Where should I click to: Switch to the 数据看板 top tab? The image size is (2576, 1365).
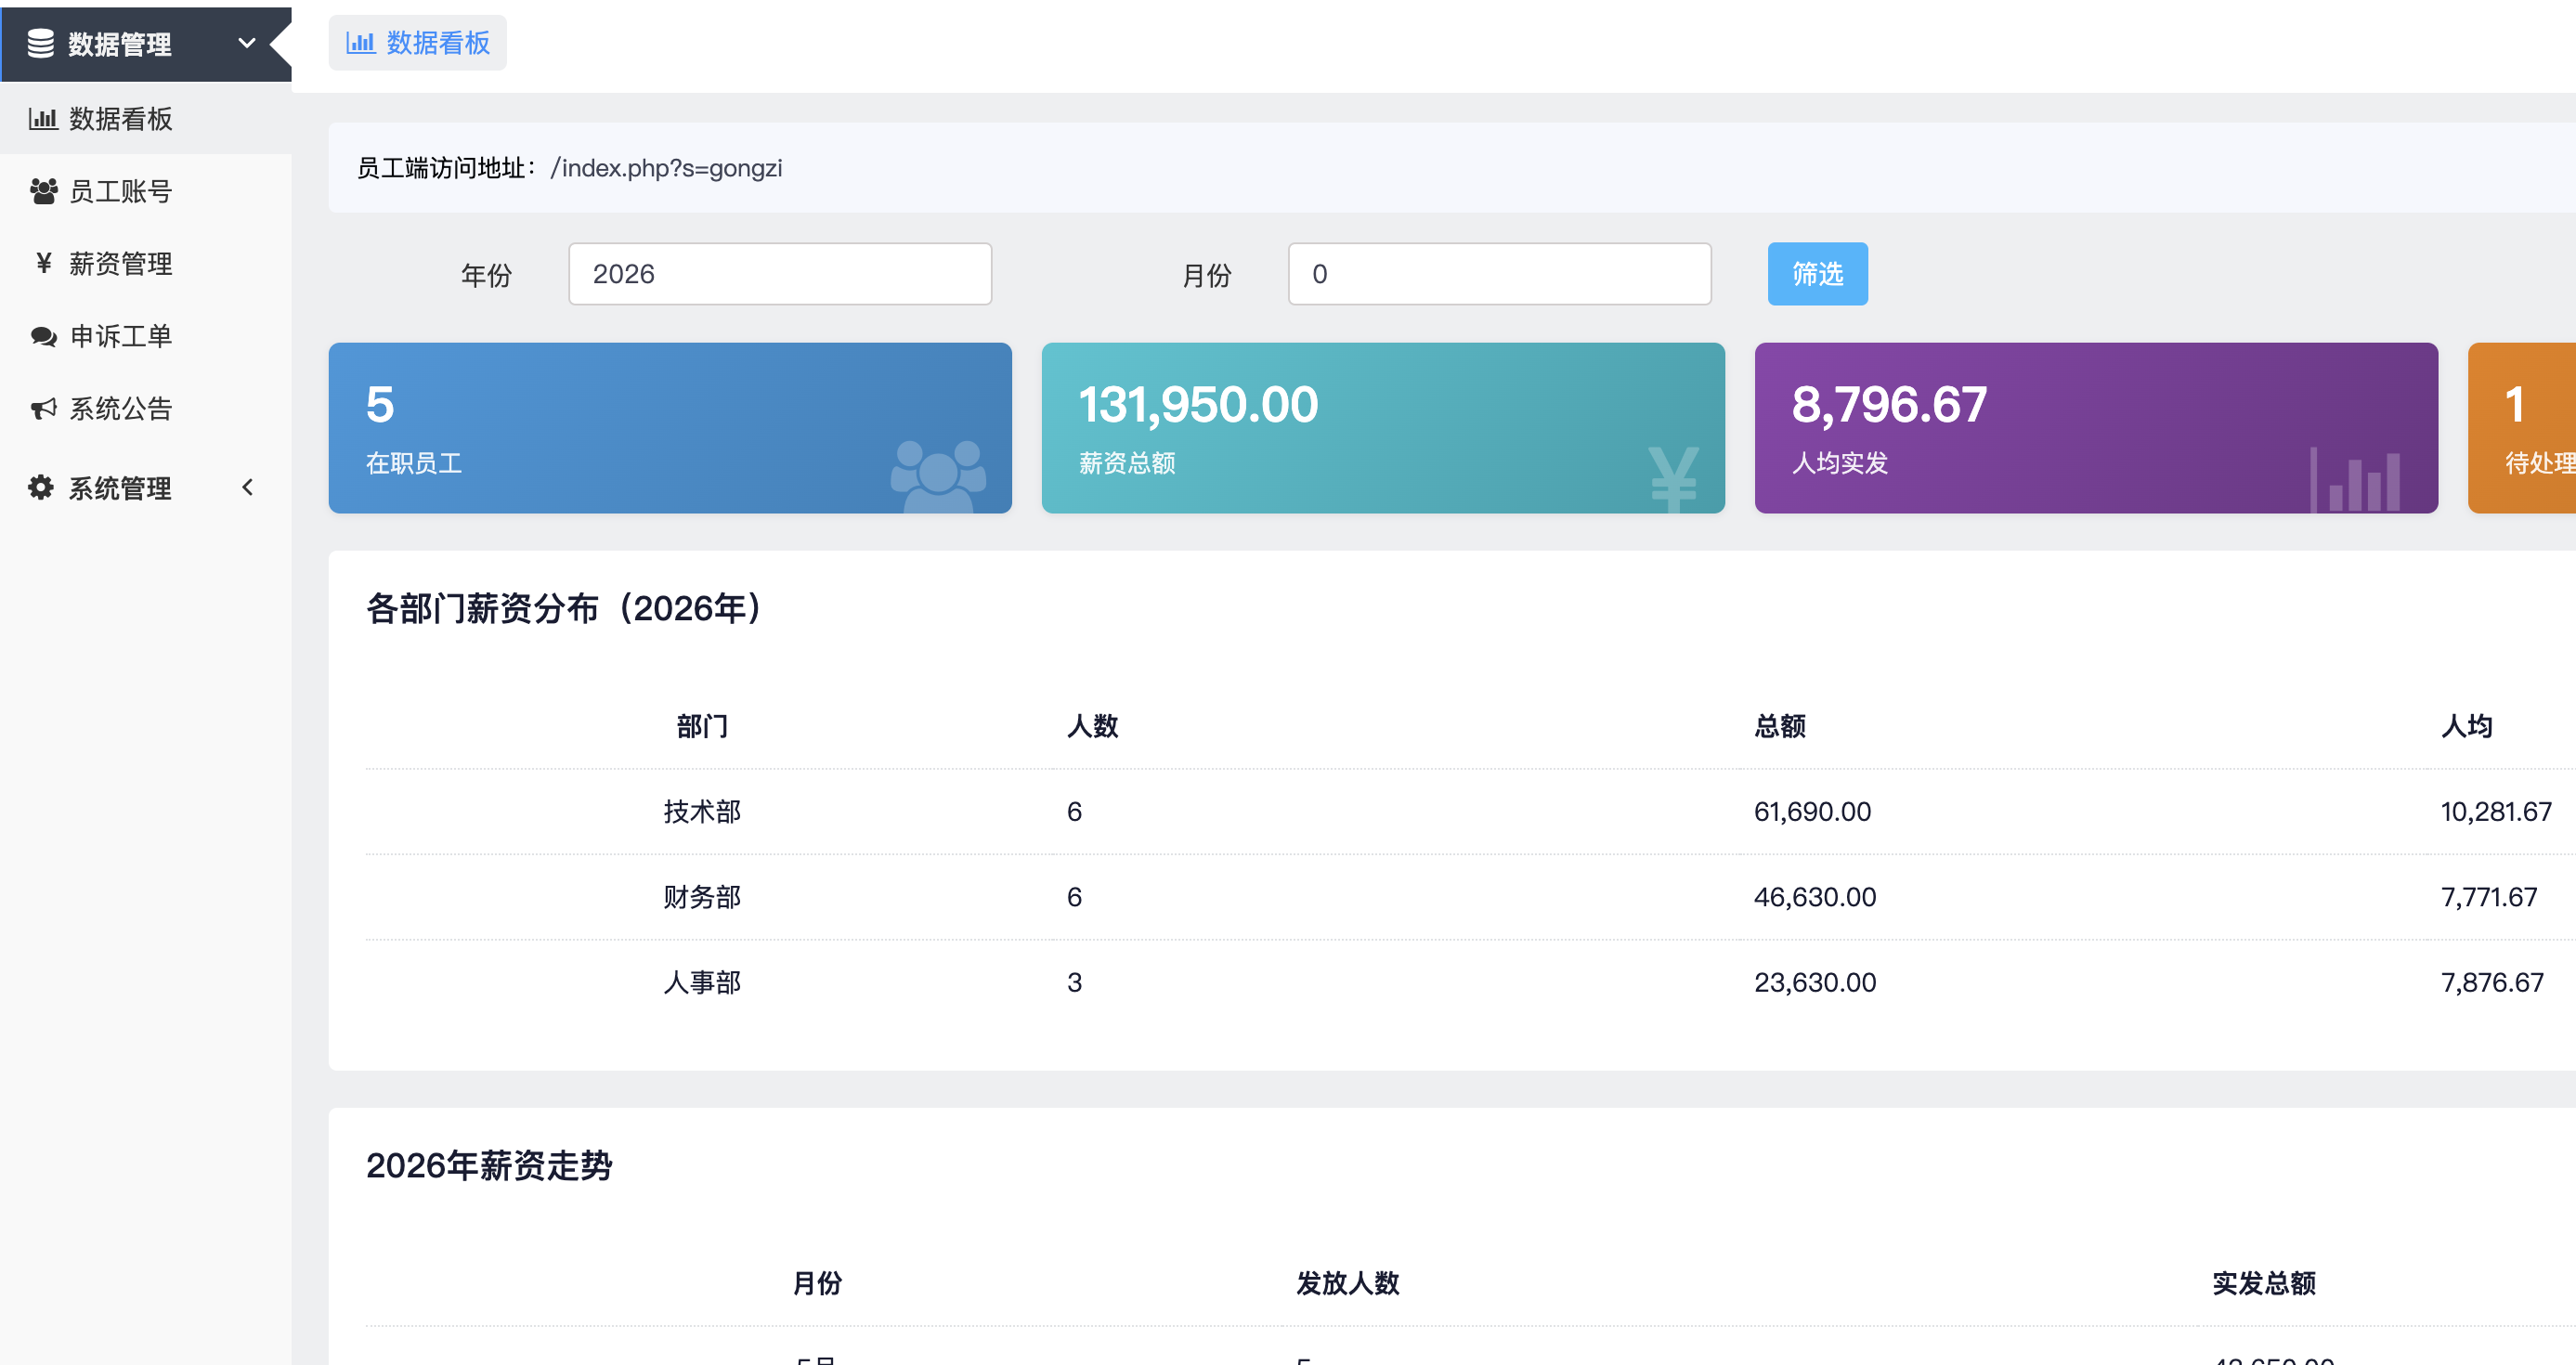[417, 43]
